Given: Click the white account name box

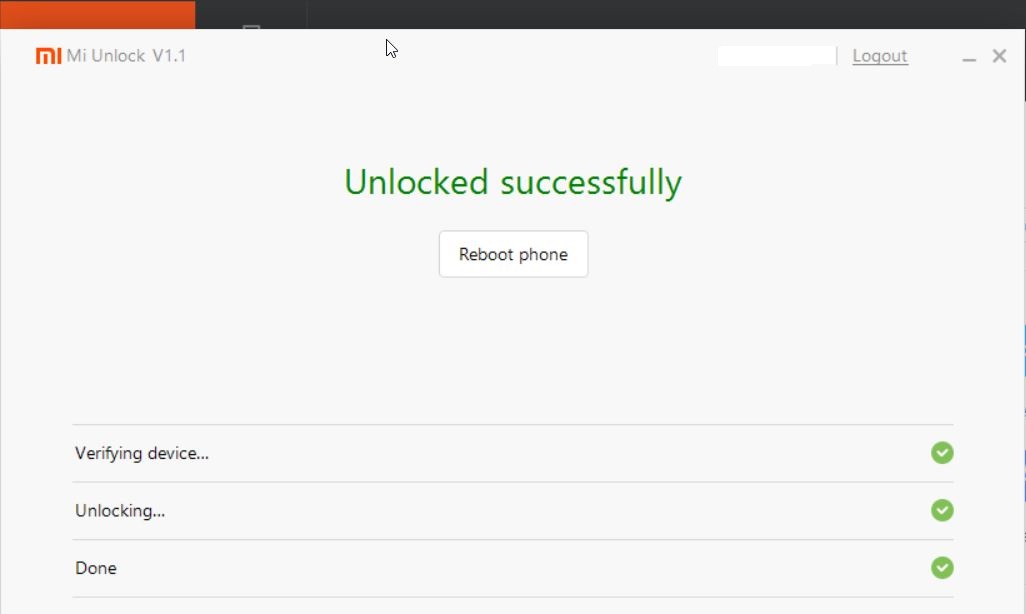Looking at the screenshot, I should [775, 56].
